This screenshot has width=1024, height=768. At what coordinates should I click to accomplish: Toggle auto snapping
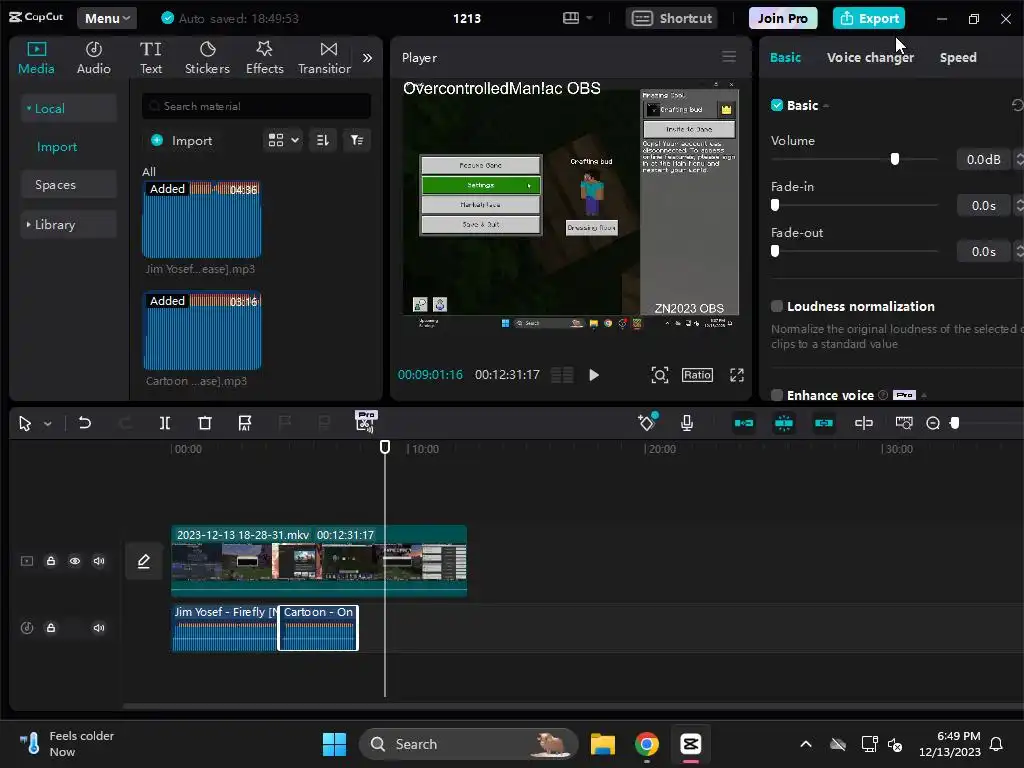click(x=784, y=423)
